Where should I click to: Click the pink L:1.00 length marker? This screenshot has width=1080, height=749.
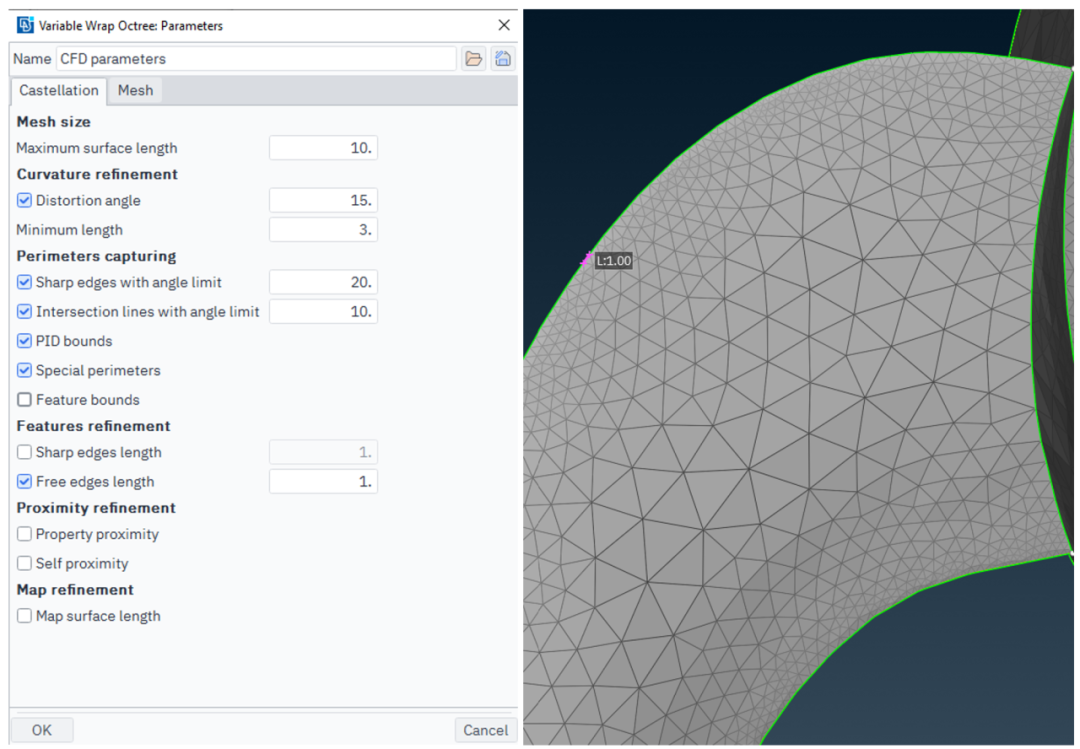tap(587, 261)
